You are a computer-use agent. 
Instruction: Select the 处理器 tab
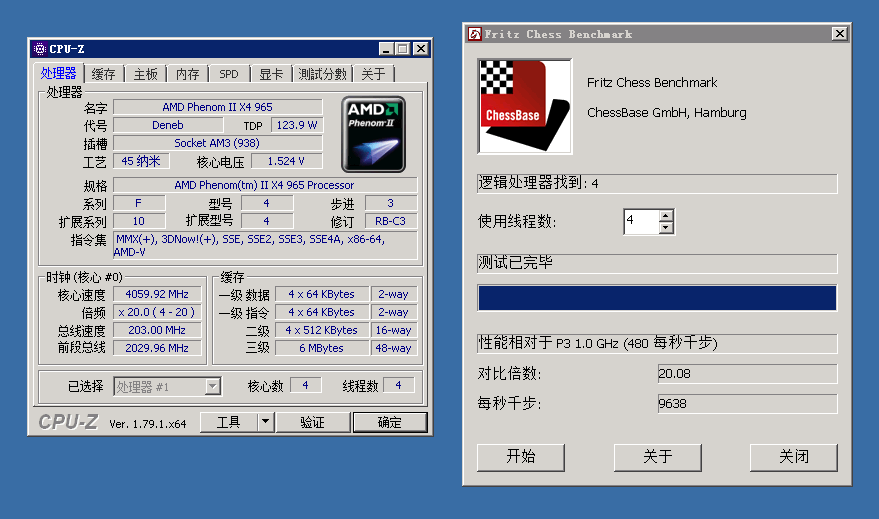click(x=58, y=73)
